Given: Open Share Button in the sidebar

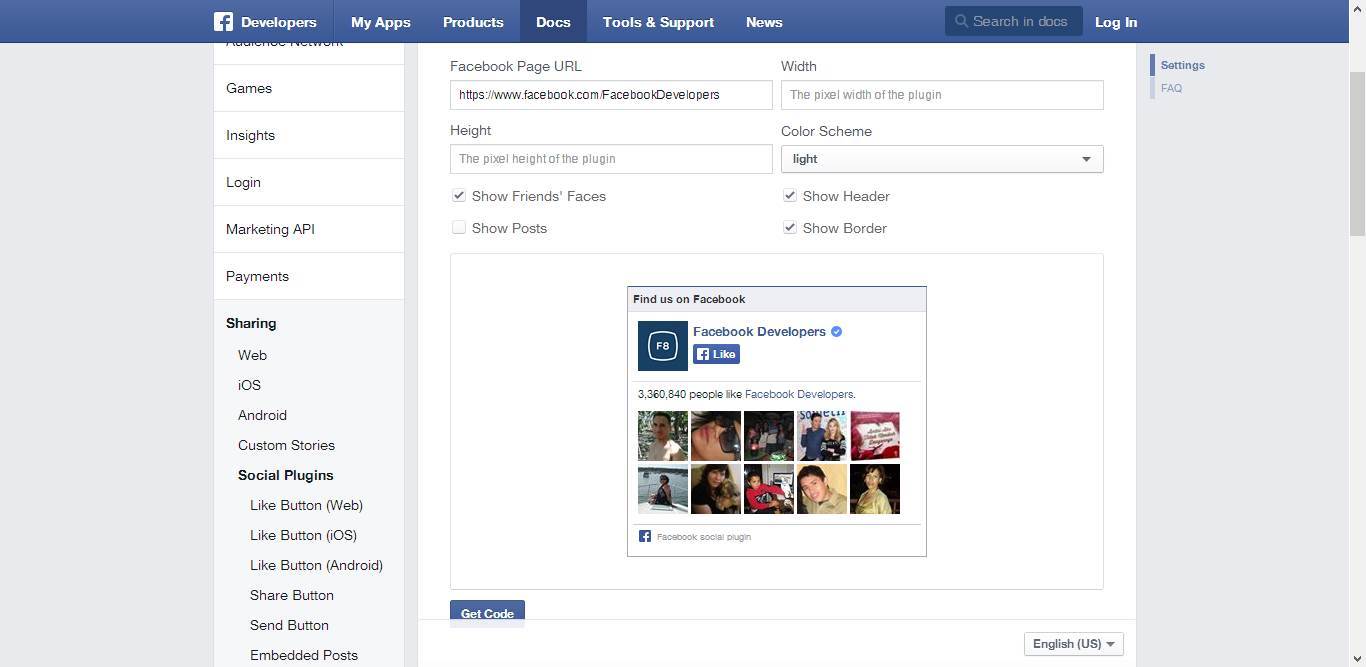Looking at the screenshot, I should 292,595.
